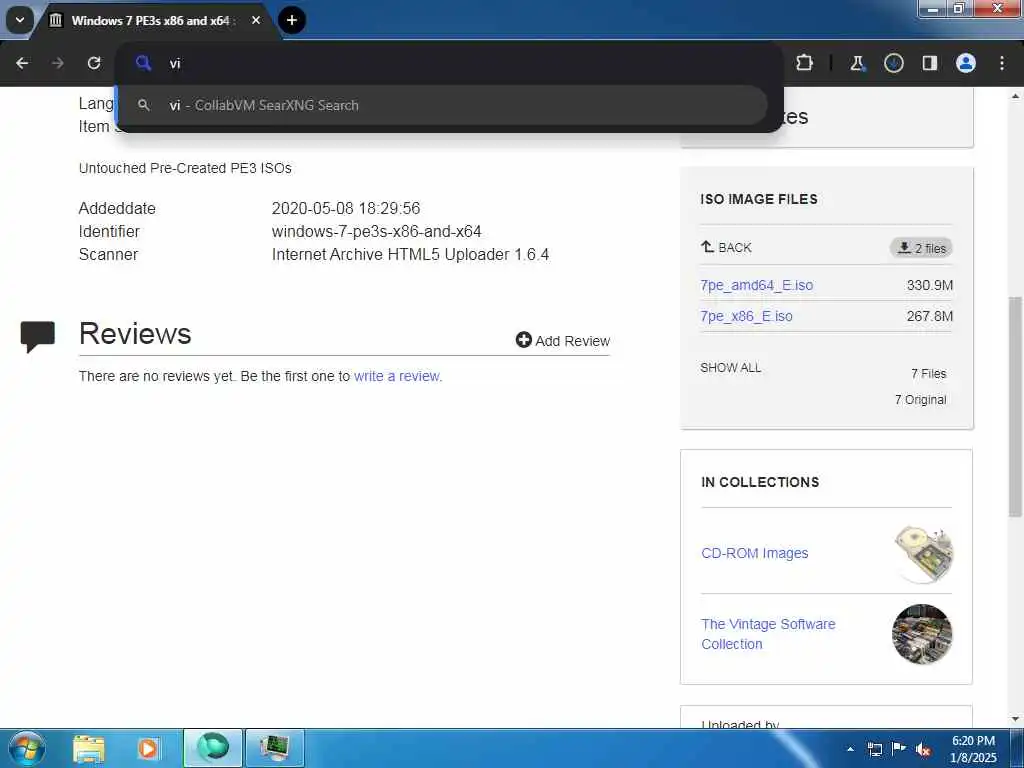The width and height of the screenshot is (1024, 768).
Task: Click the BACK link in ISO image files
Action: (726, 248)
